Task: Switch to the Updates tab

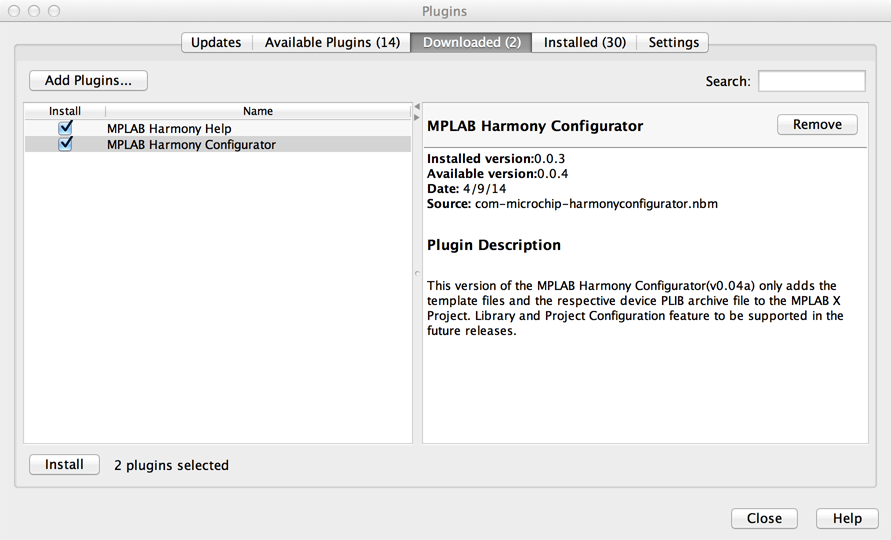Action: [216, 42]
